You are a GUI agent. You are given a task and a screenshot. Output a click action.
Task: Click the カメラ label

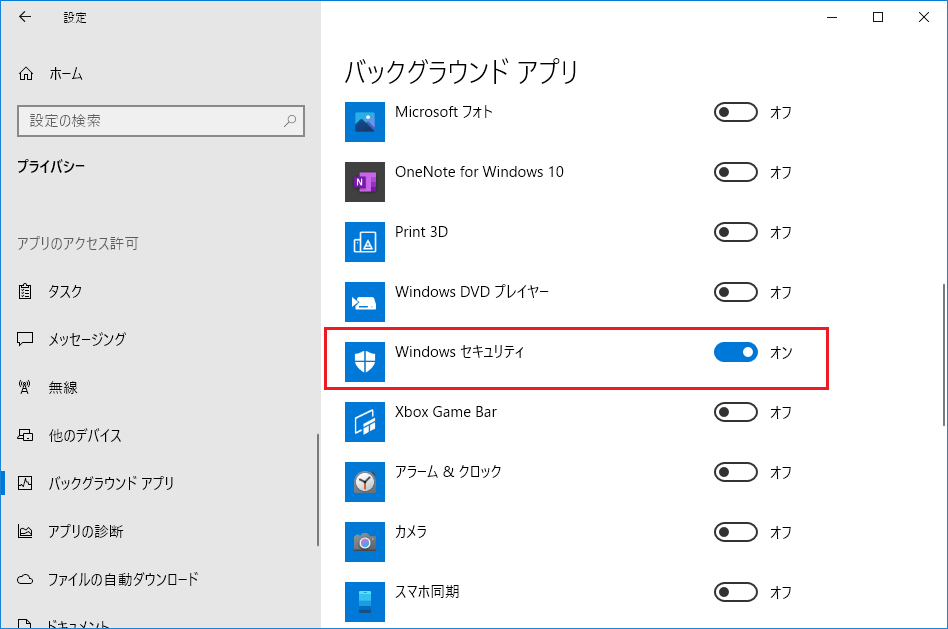tap(411, 531)
